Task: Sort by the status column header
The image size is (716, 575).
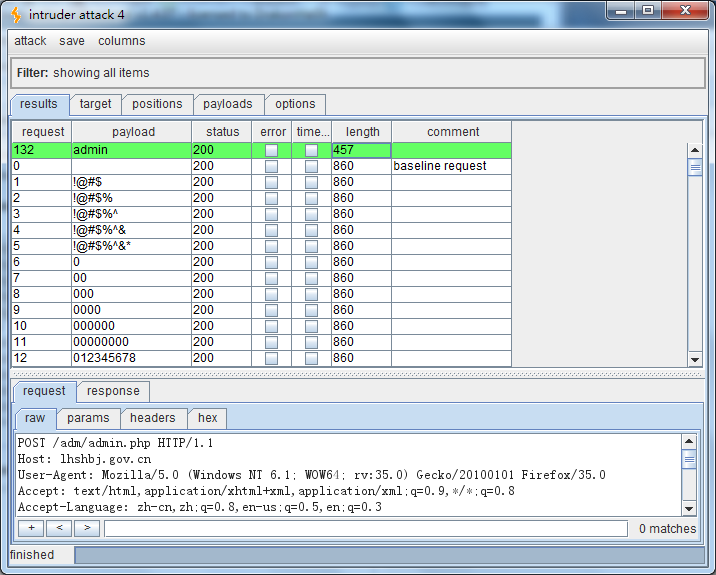Action: pos(222,132)
